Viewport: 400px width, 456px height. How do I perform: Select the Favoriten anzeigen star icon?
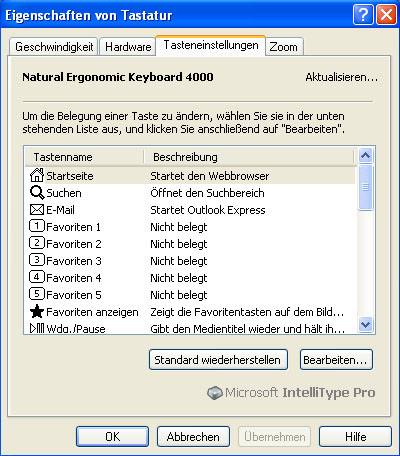tap(37, 312)
